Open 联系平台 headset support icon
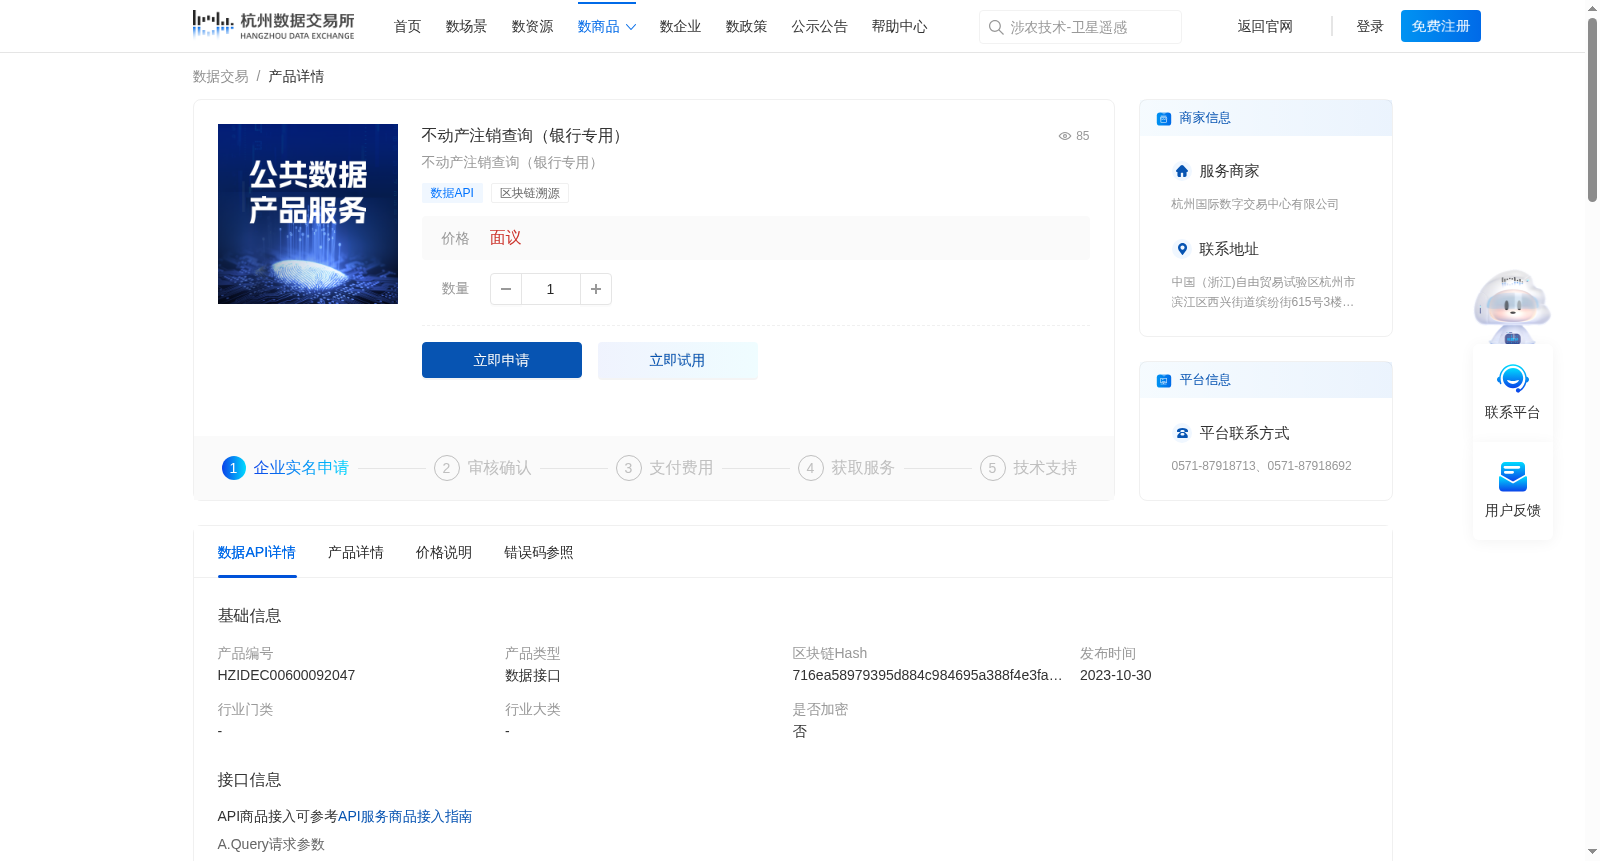Image resolution: width=1600 pixels, height=861 pixels. click(x=1513, y=380)
